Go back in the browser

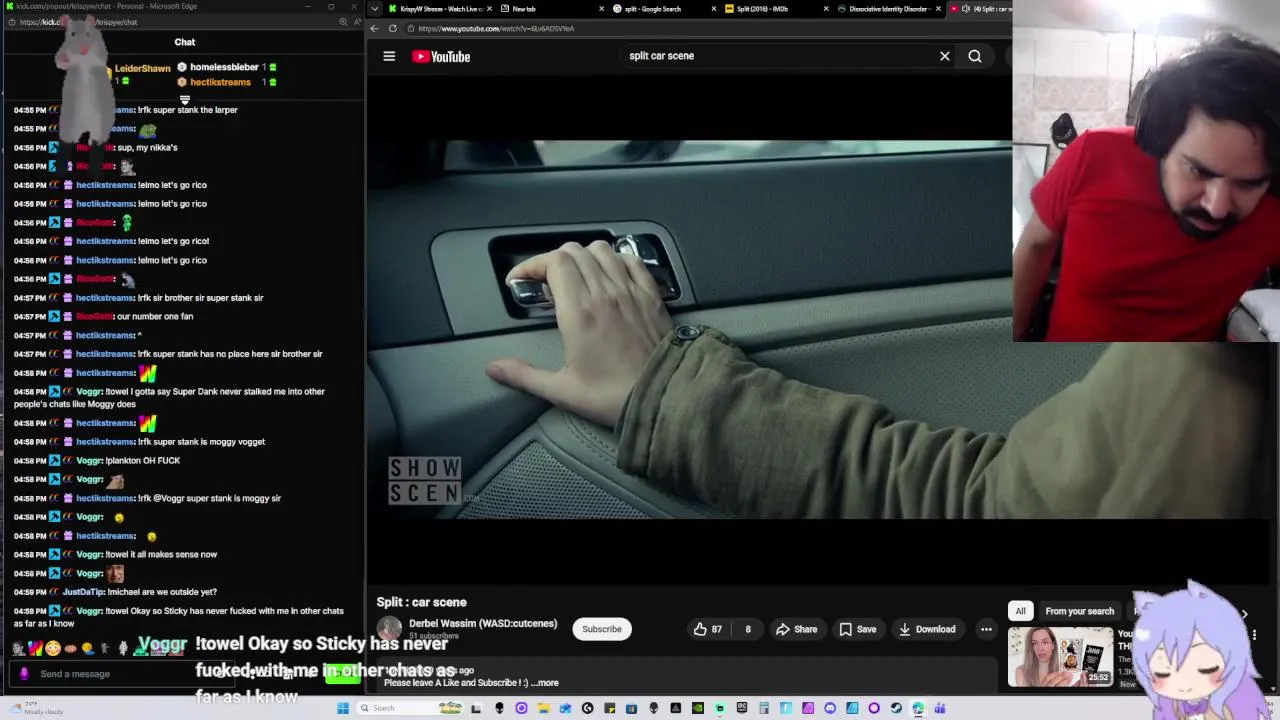(374, 28)
